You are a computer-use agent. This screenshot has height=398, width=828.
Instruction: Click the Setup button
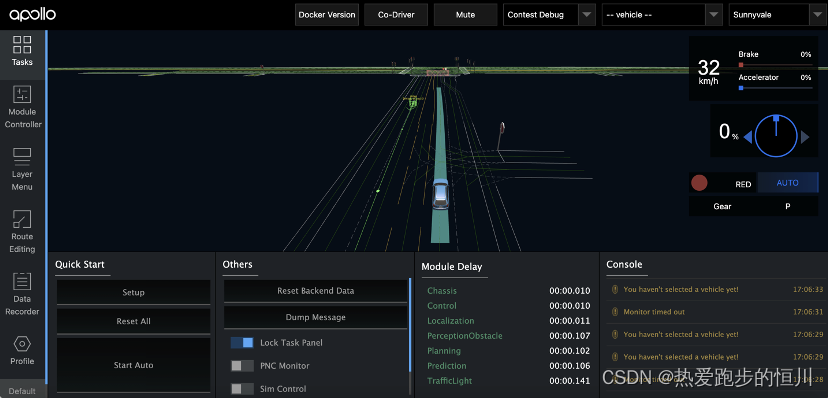click(x=133, y=292)
